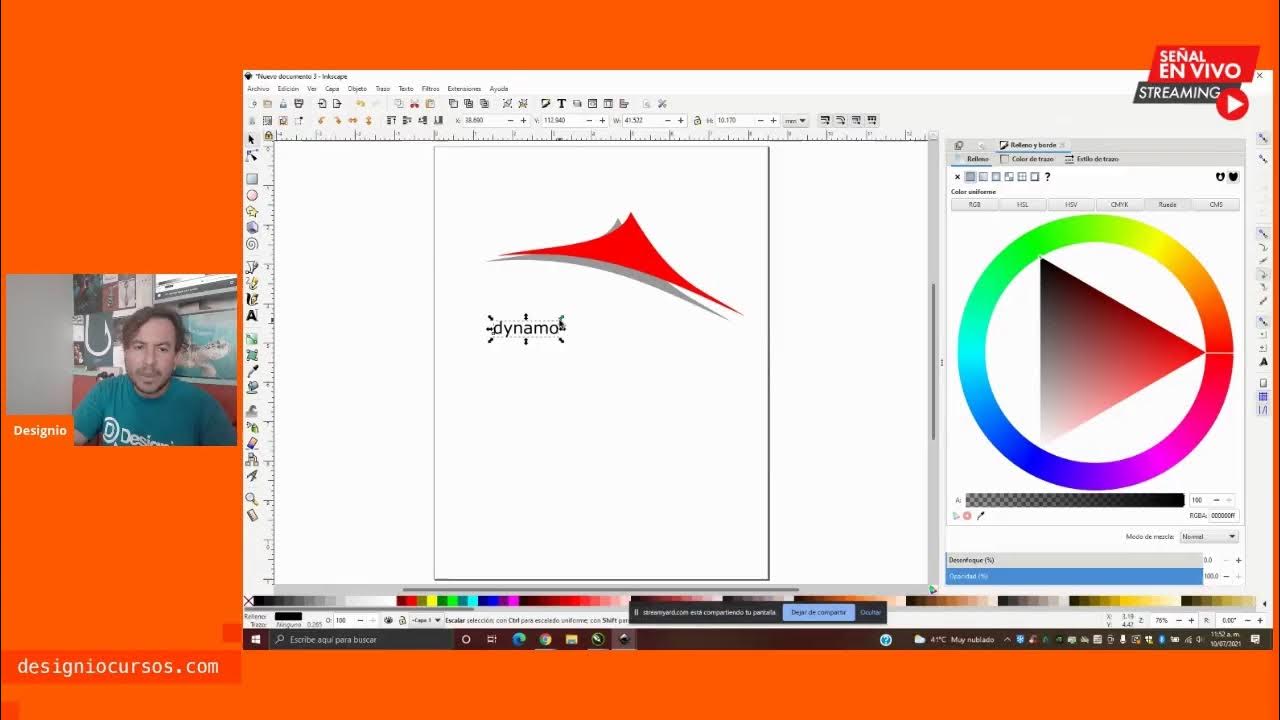Select the 3D box tool
The height and width of the screenshot is (720, 1280).
(252, 227)
